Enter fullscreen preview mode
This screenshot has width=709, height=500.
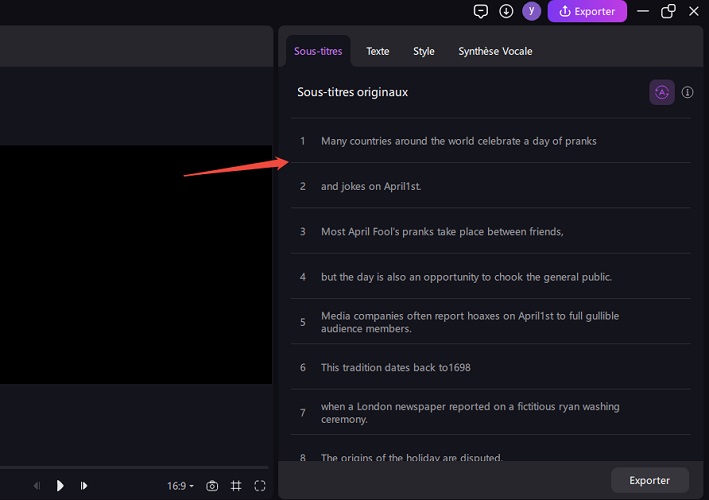[260, 486]
